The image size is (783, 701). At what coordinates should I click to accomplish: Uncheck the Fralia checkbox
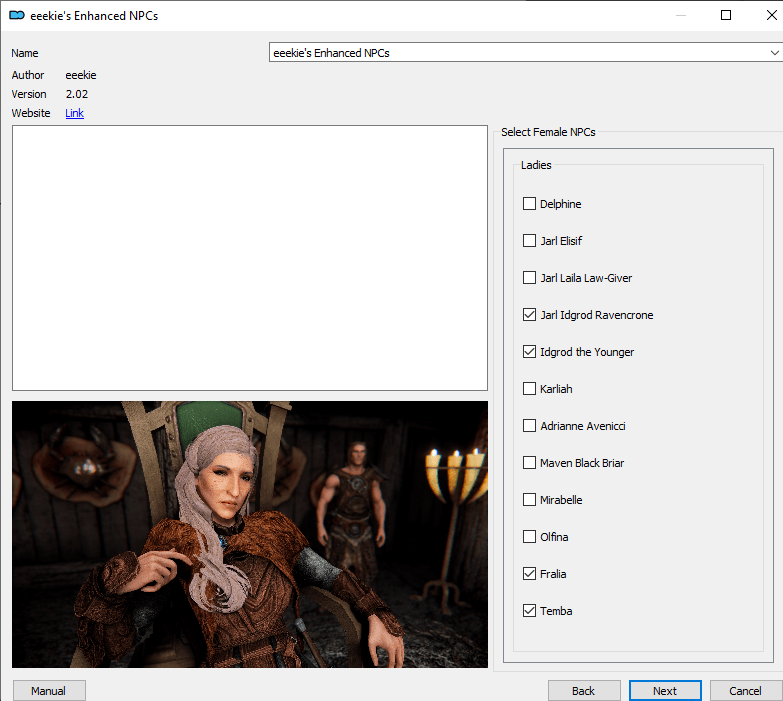click(529, 574)
